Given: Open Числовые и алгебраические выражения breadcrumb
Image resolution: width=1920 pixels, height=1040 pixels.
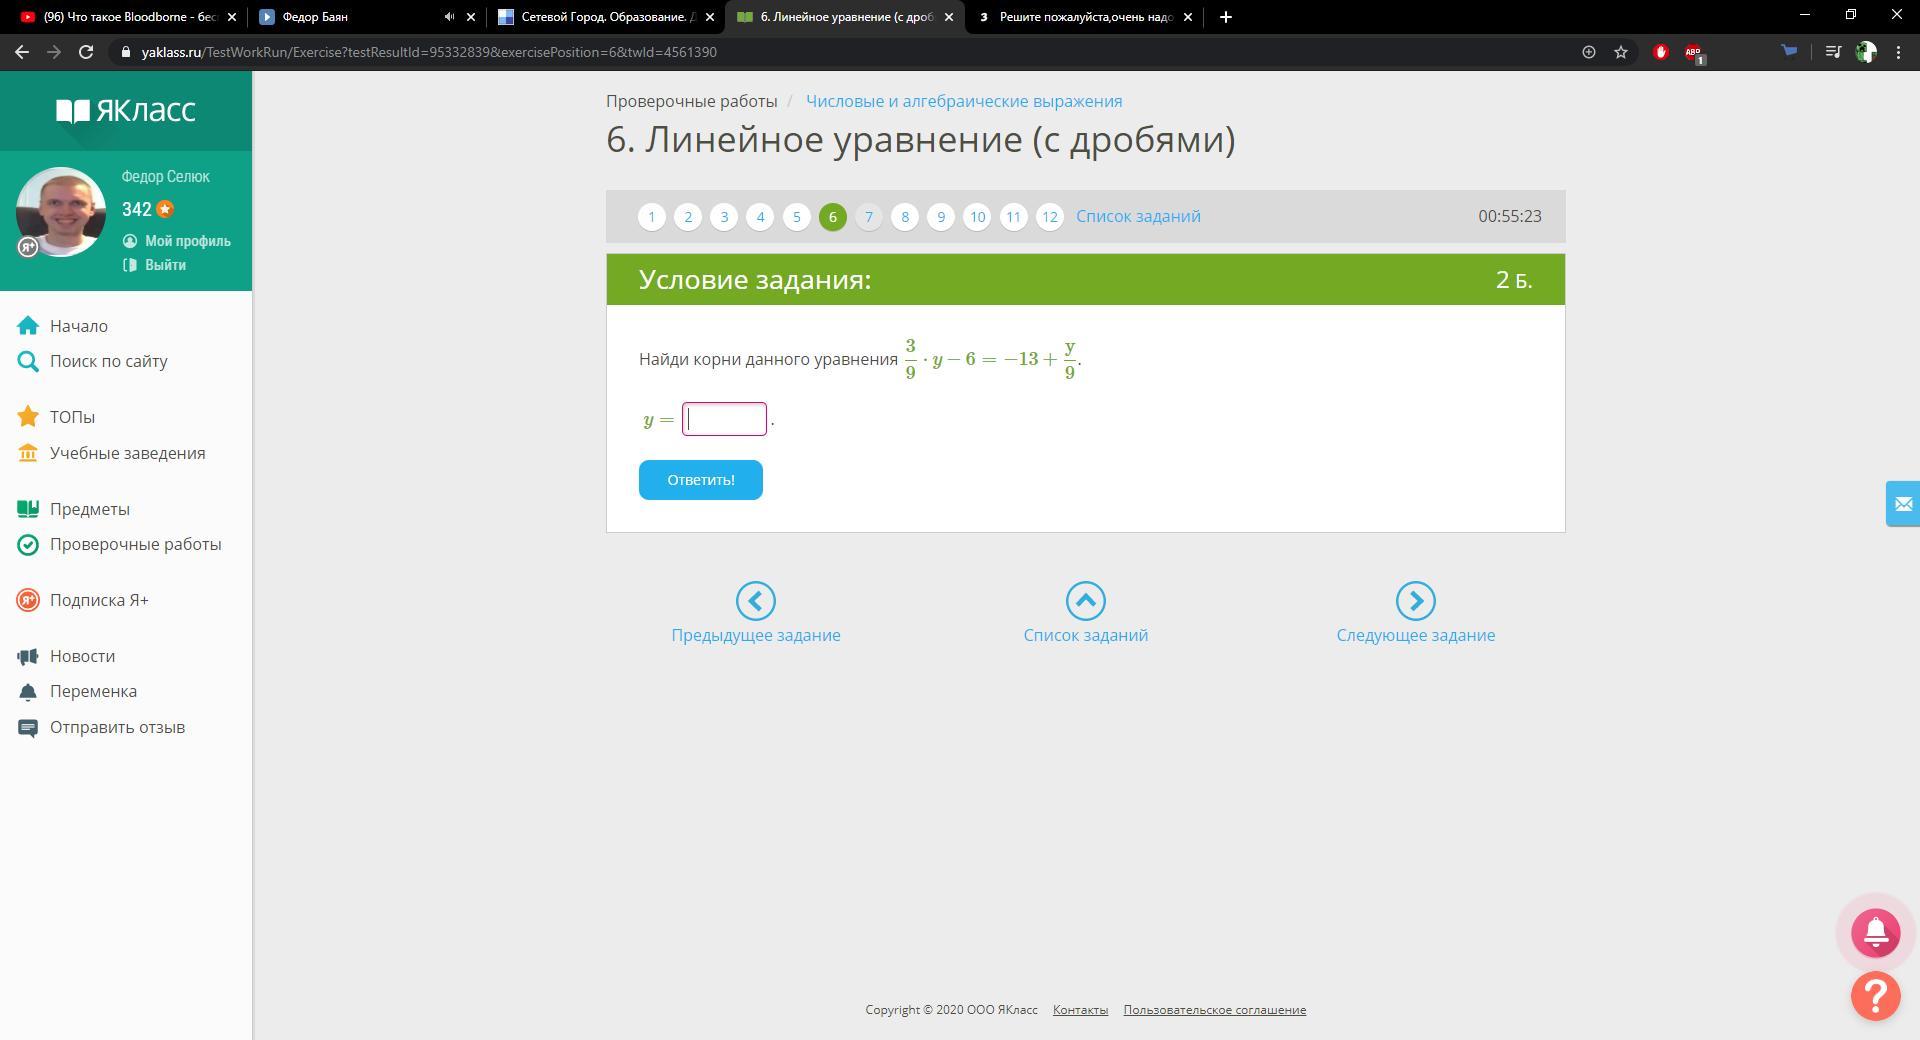Looking at the screenshot, I should coord(964,101).
